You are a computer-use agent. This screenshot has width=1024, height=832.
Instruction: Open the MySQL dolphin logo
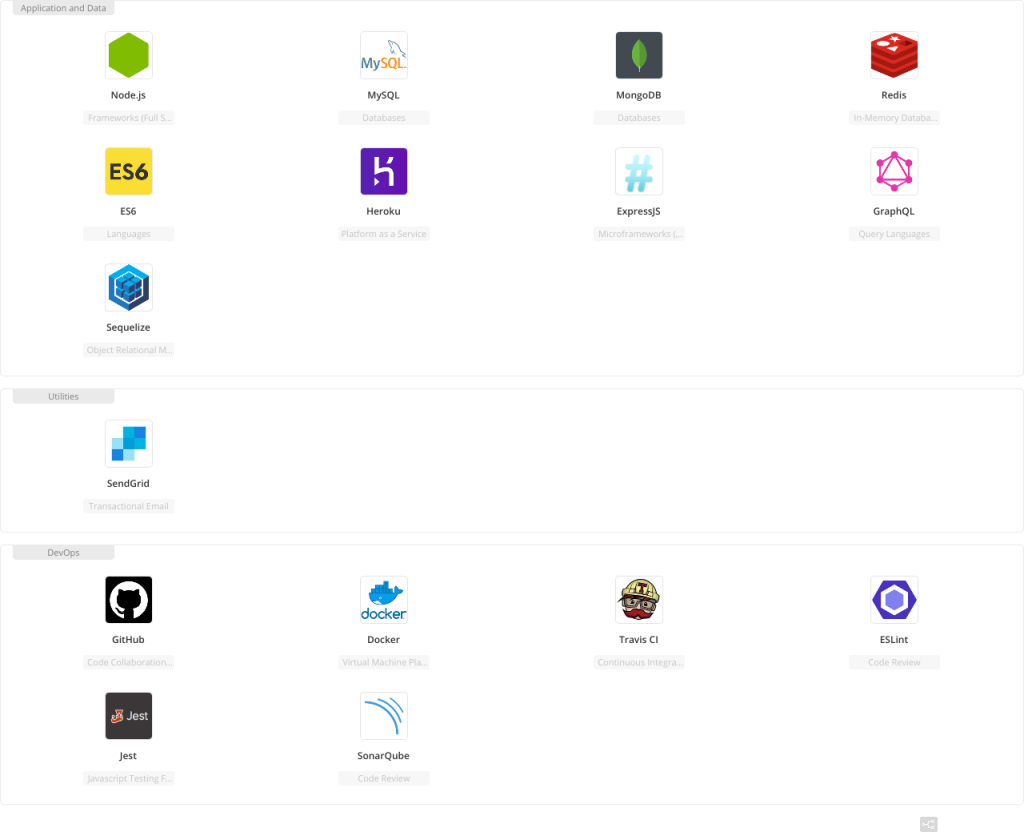[x=383, y=55]
